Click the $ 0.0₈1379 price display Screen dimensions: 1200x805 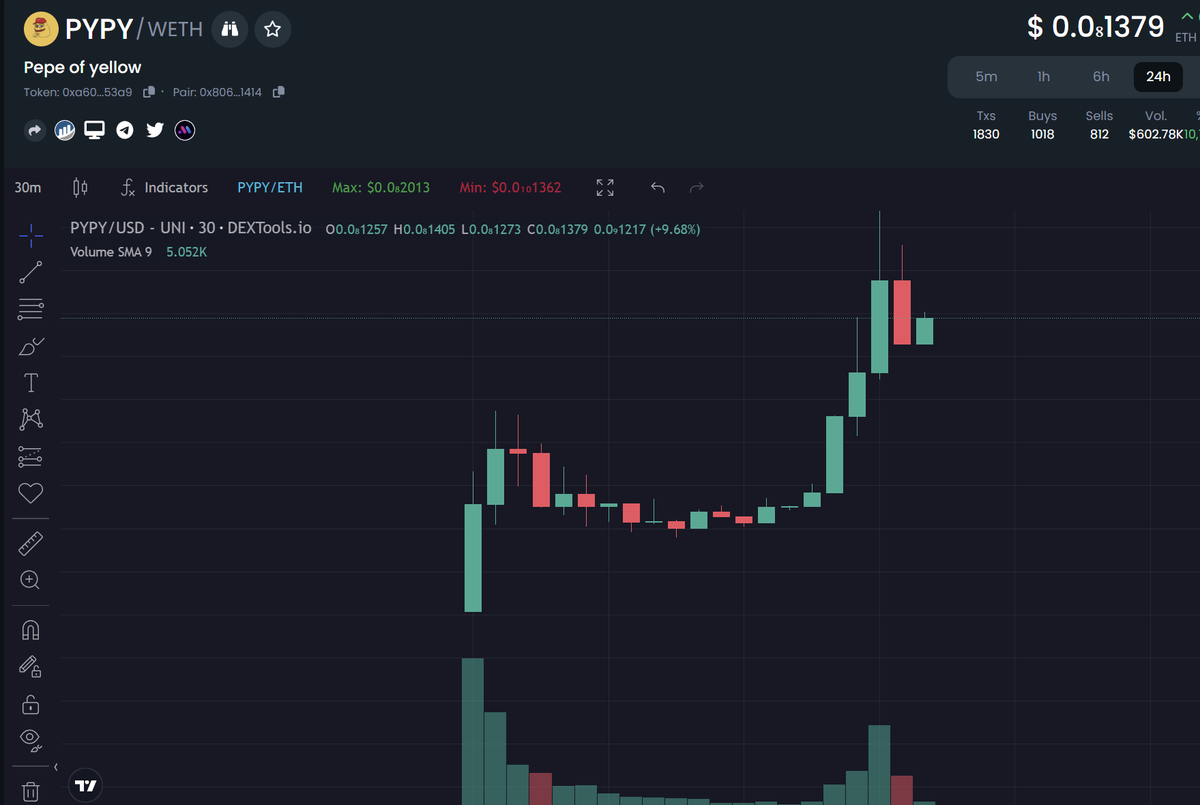click(x=1096, y=26)
